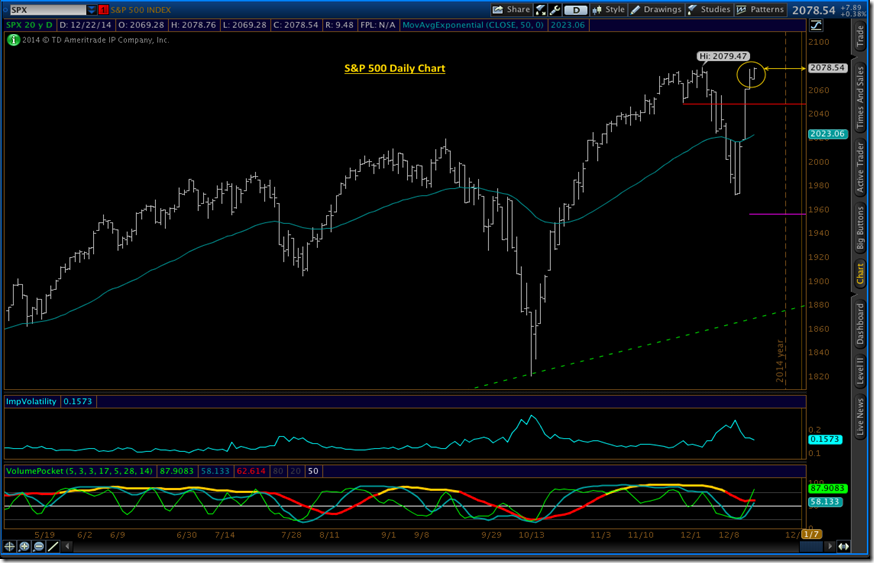The height and width of the screenshot is (563, 874).
Task: Open the Studies menu
Action: pos(710,9)
